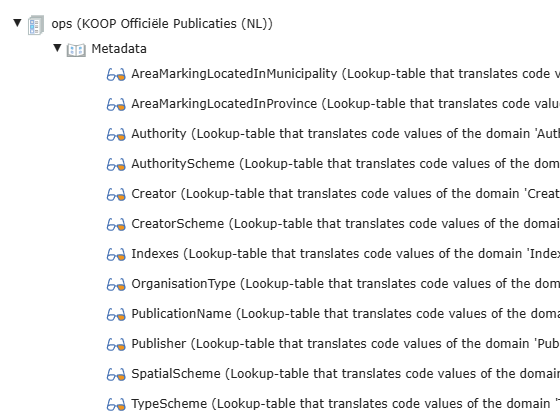Collapse the Metadata folder node
Viewport: 560px width, 418px height.
[x=57, y=48]
